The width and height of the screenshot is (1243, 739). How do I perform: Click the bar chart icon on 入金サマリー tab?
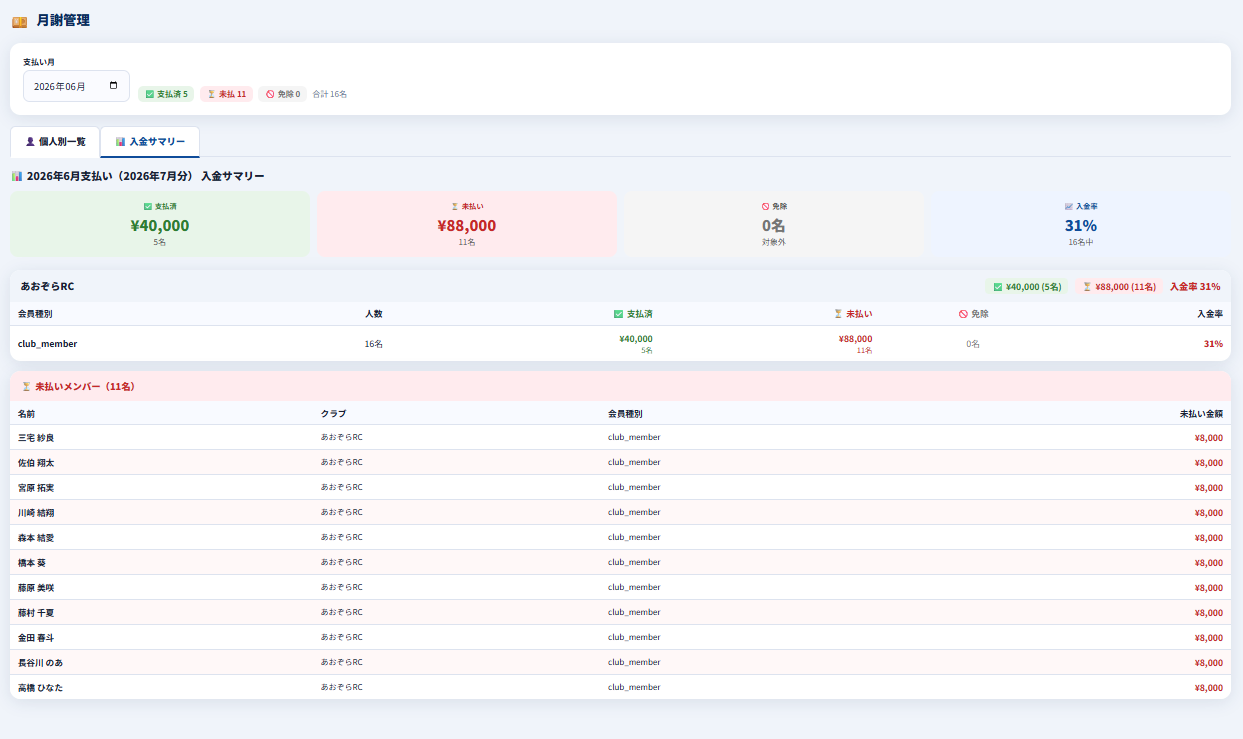click(120, 142)
